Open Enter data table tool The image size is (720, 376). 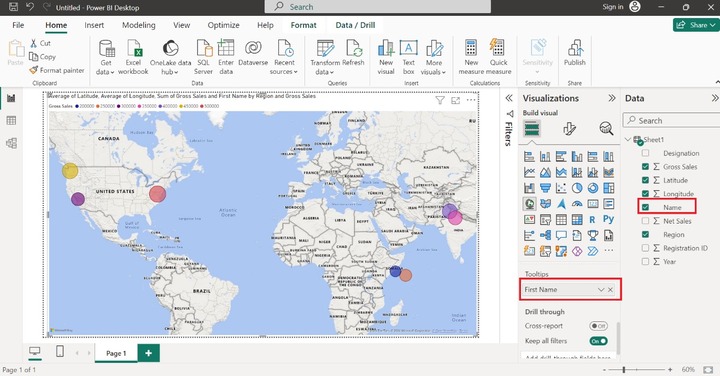(226, 57)
